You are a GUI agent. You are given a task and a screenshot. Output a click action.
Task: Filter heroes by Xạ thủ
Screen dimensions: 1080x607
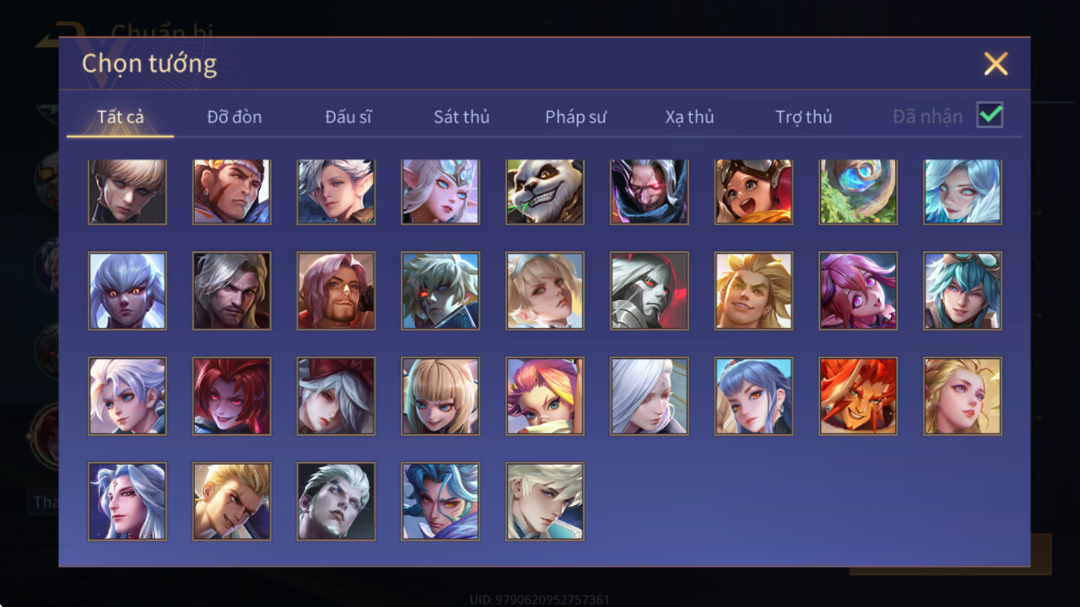pyautogui.click(x=689, y=117)
